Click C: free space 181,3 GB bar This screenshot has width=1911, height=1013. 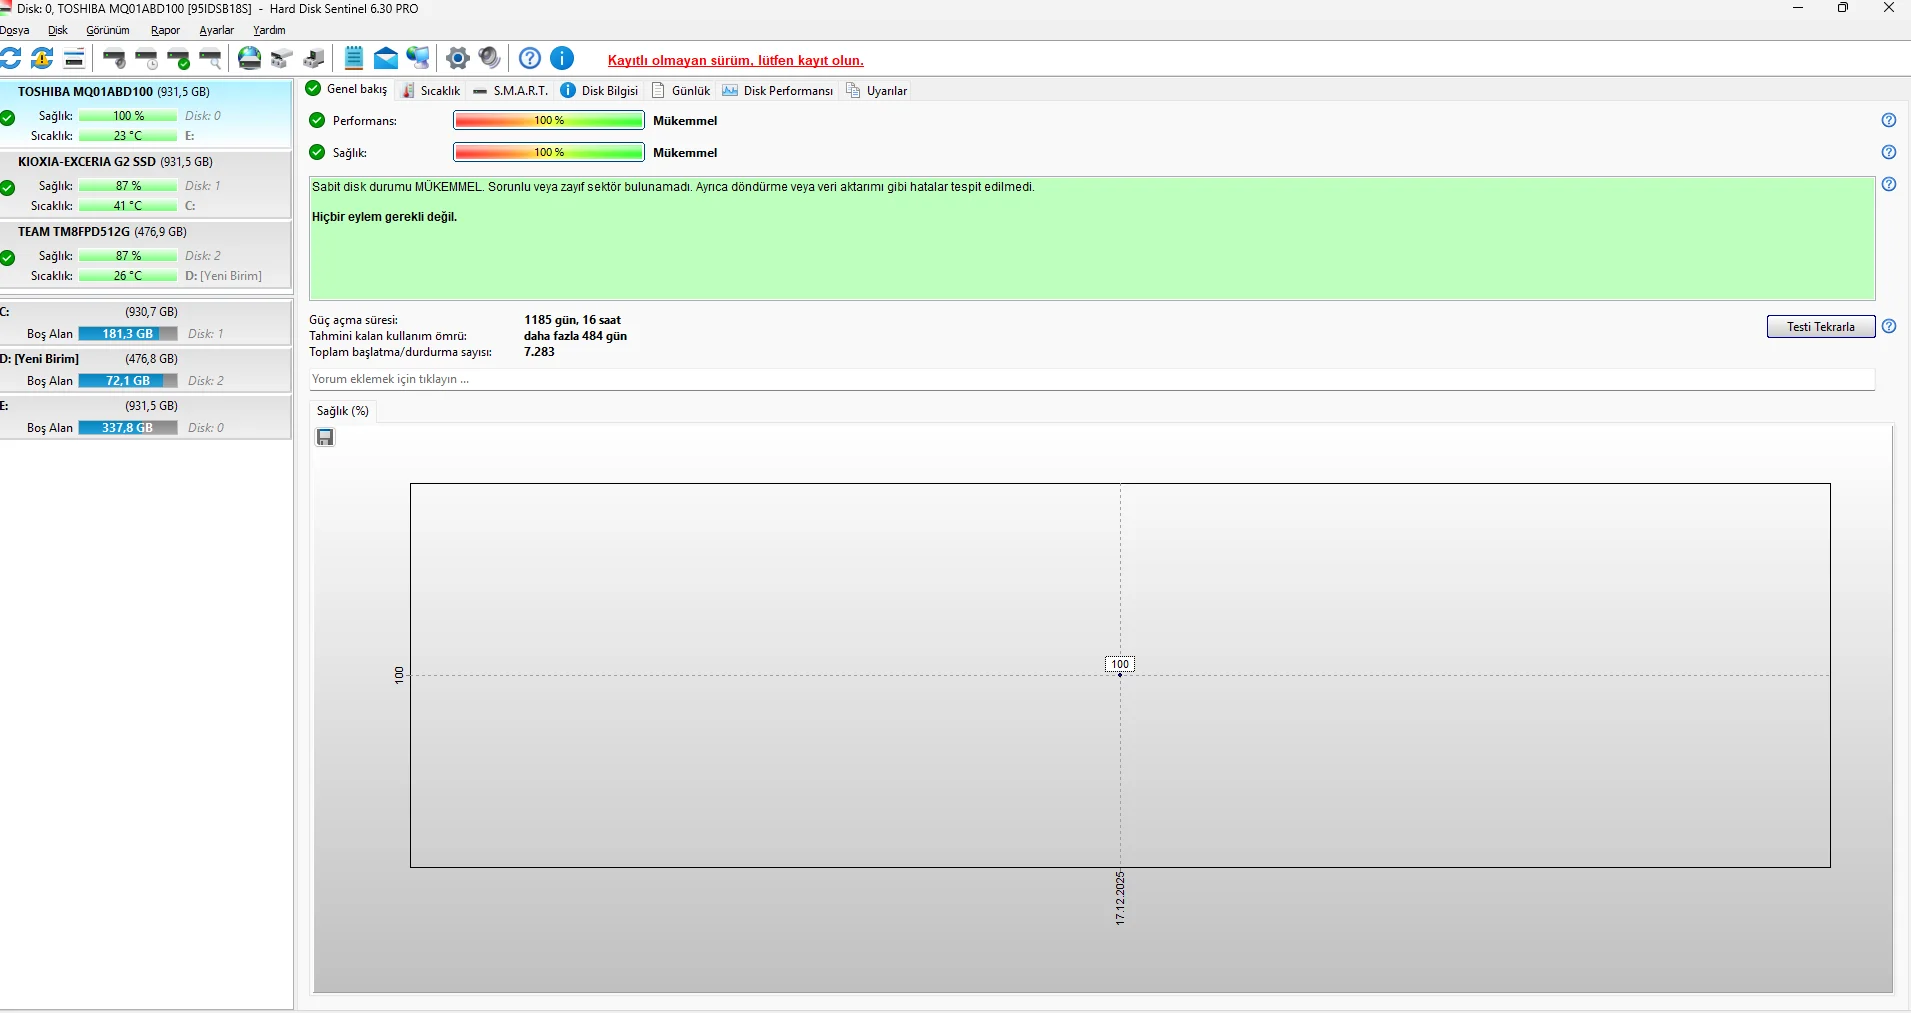click(128, 334)
